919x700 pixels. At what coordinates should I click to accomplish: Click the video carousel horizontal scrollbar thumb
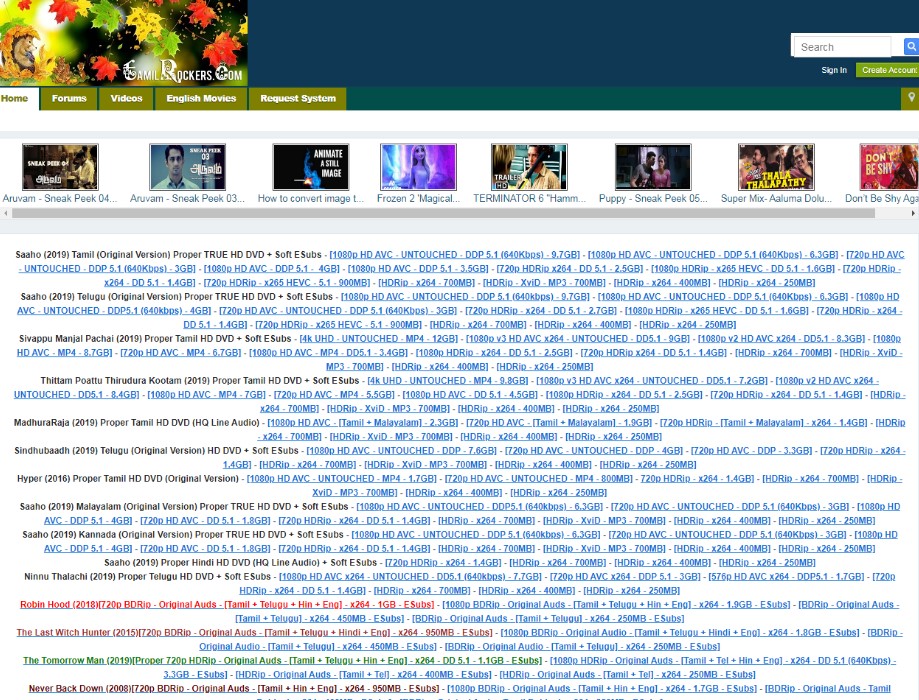444,213
